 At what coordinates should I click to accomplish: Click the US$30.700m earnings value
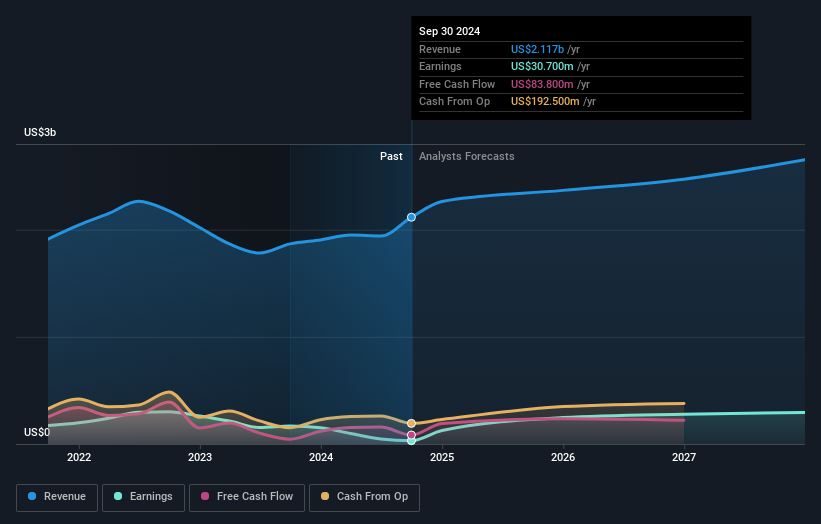click(542, 66)
